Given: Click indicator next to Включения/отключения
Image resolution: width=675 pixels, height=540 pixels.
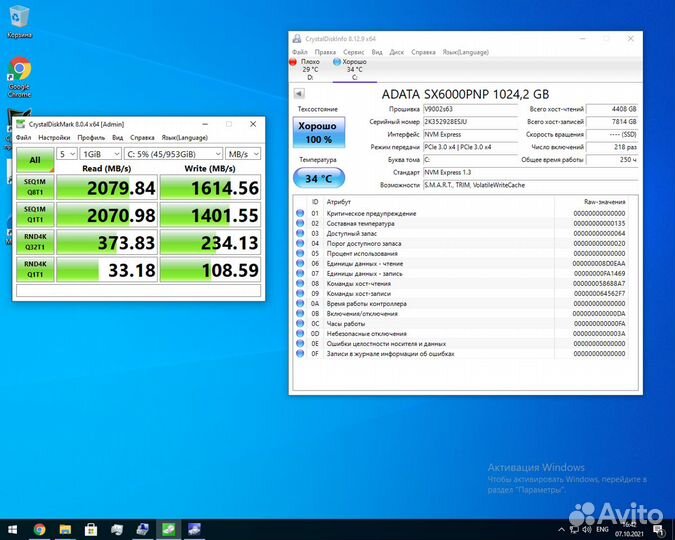Looking at the screenshot, I should (x=300, y=313).
